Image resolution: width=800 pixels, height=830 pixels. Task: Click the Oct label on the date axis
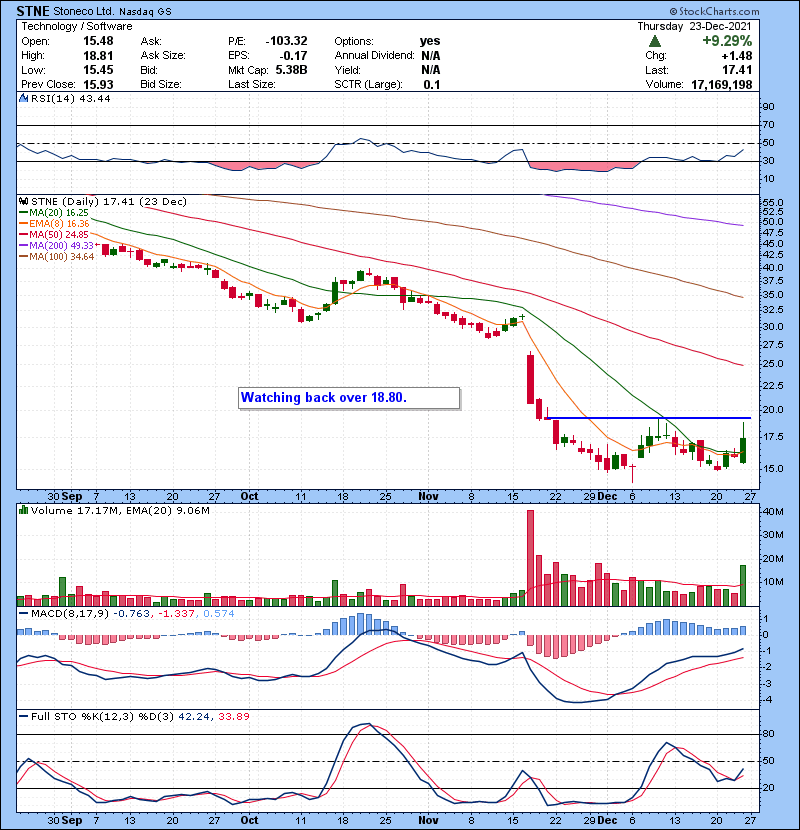tap(249, 495)
